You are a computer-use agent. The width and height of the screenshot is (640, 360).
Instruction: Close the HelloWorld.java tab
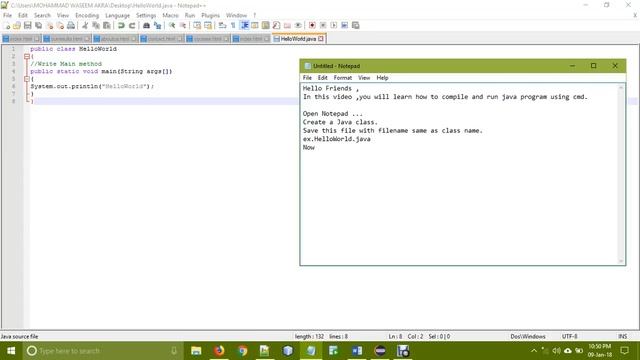[x=321, y=38]
